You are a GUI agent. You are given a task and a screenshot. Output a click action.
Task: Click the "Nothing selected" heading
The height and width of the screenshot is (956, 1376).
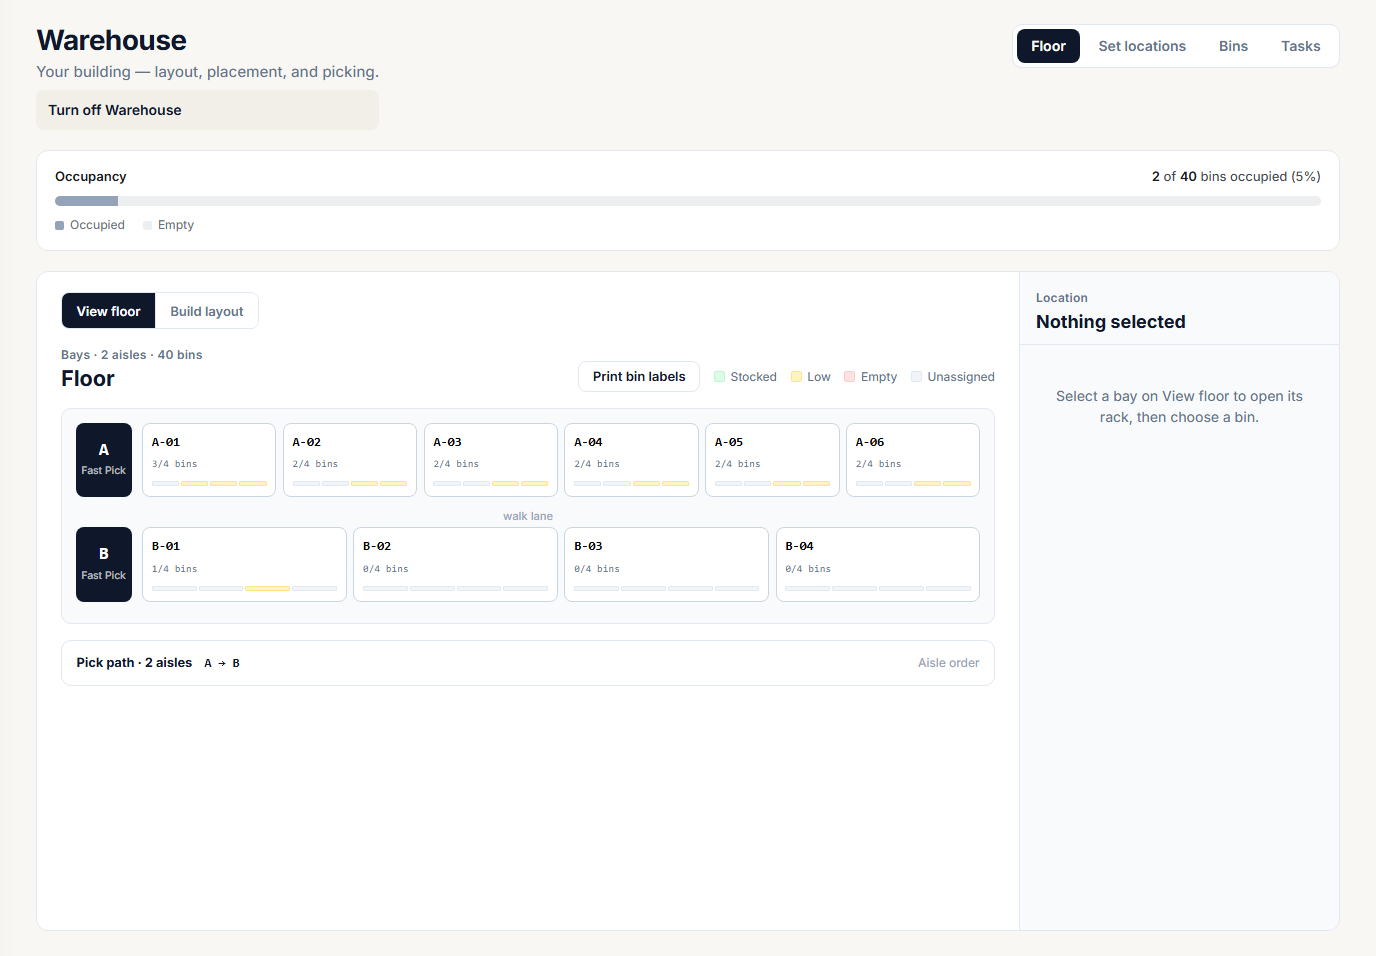point(1110,322)
